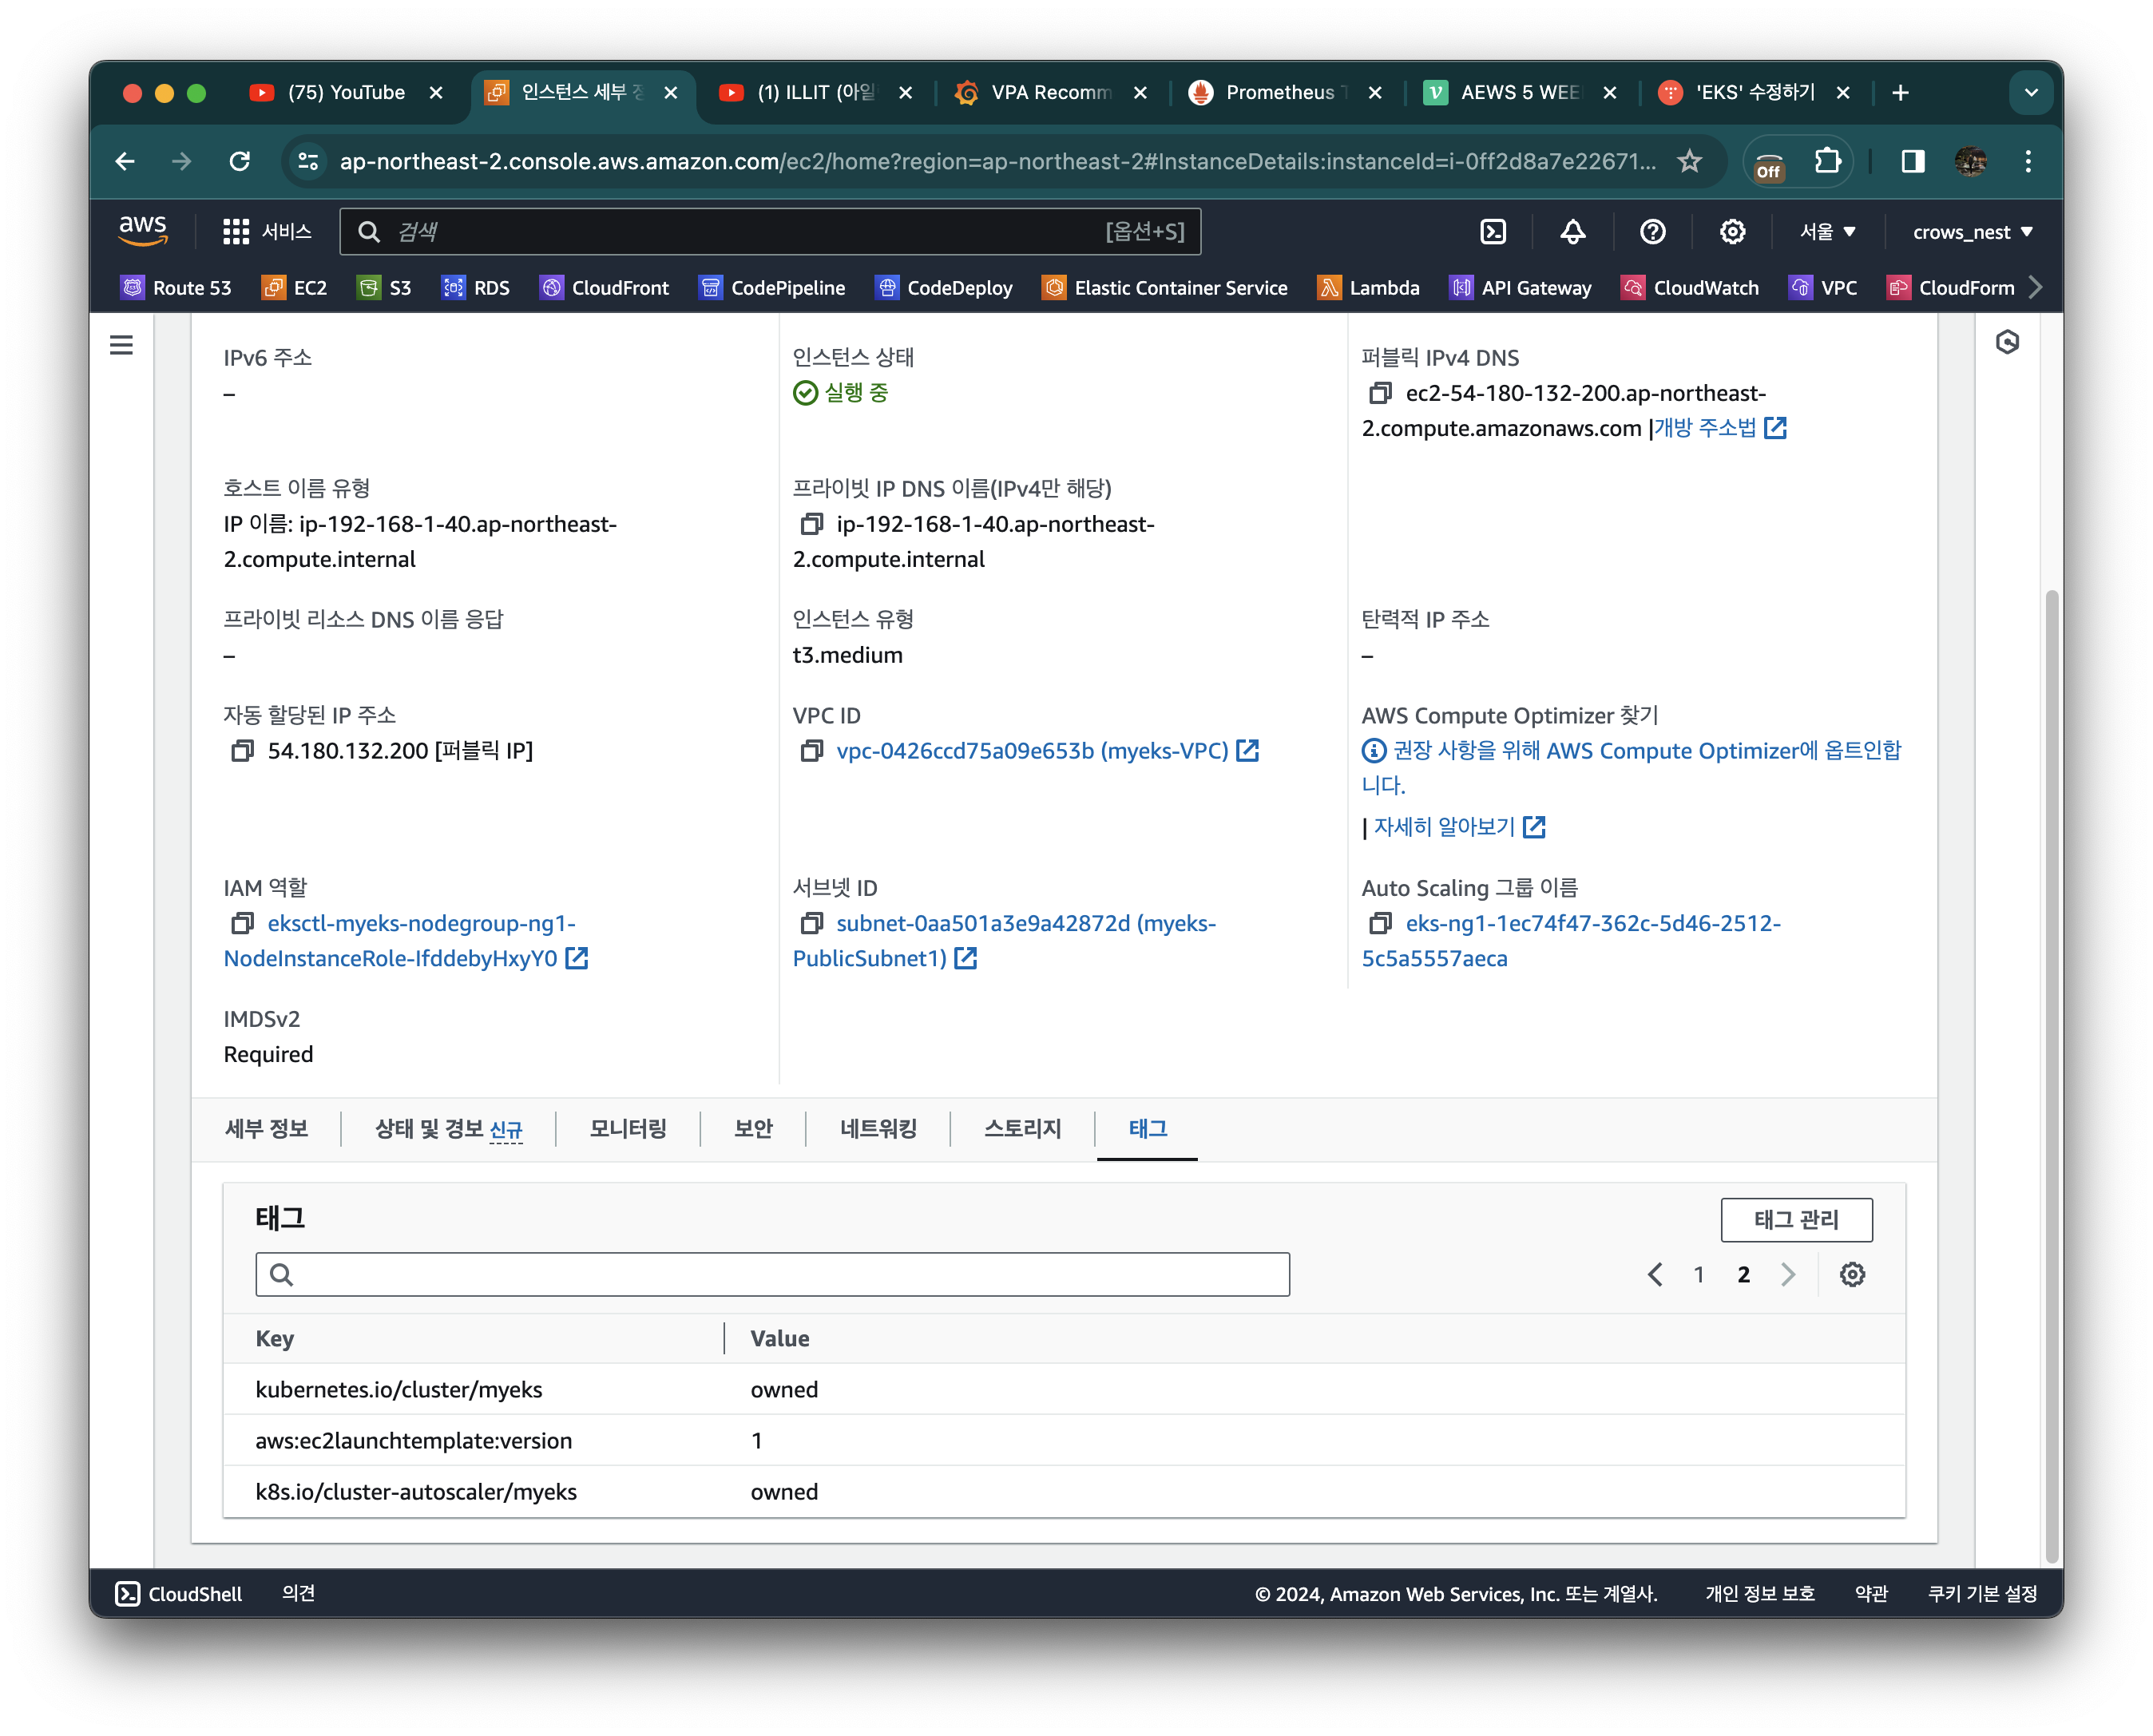
Task: Toggle the extension showing Off badge
Action: (x=1768, y=163)
